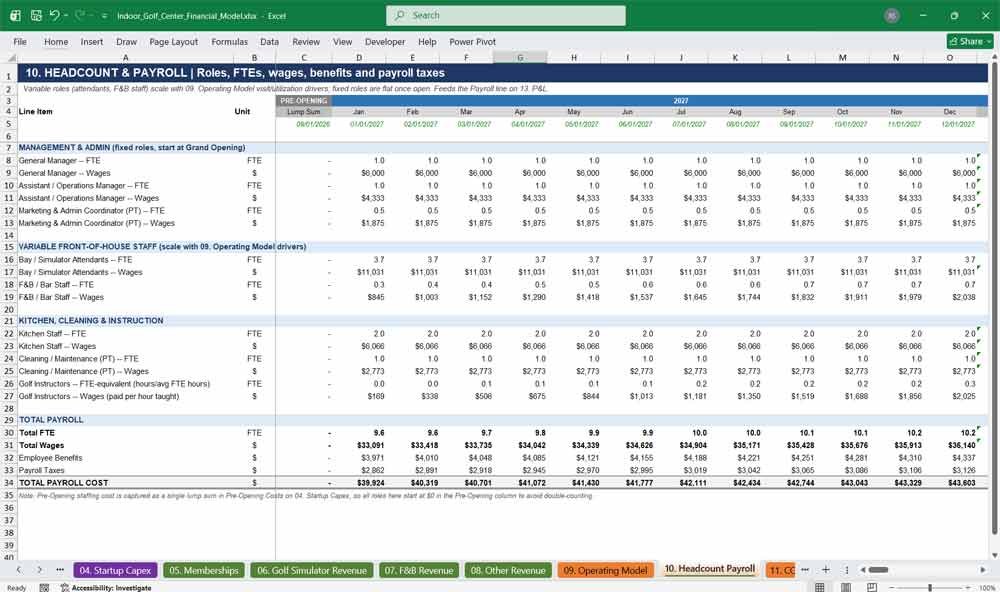
Task: Open the File menu
Action: pyautogui.click(x=20, y=41)
